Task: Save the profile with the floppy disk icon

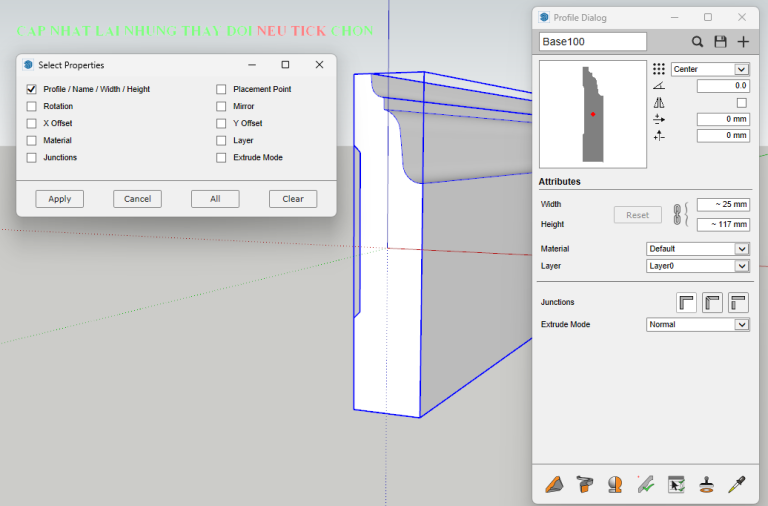Action: coord(720,42)
